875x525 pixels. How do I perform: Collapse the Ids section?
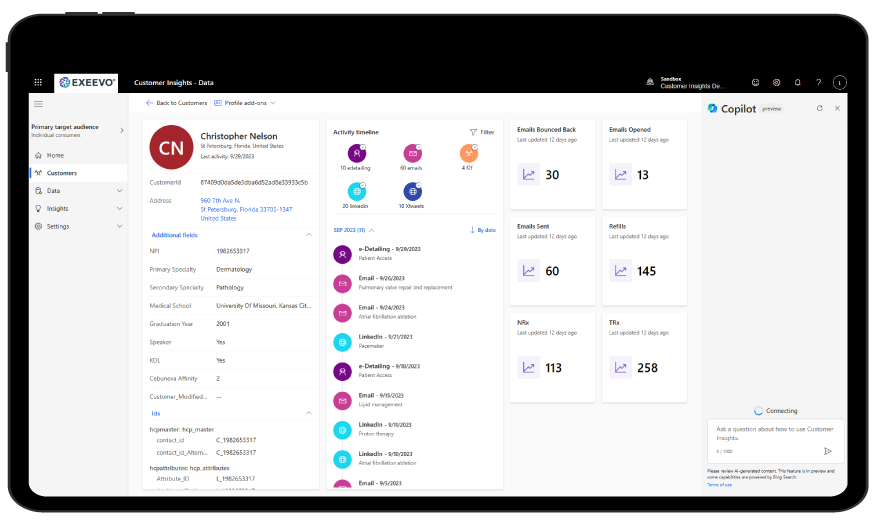(309, 413)
